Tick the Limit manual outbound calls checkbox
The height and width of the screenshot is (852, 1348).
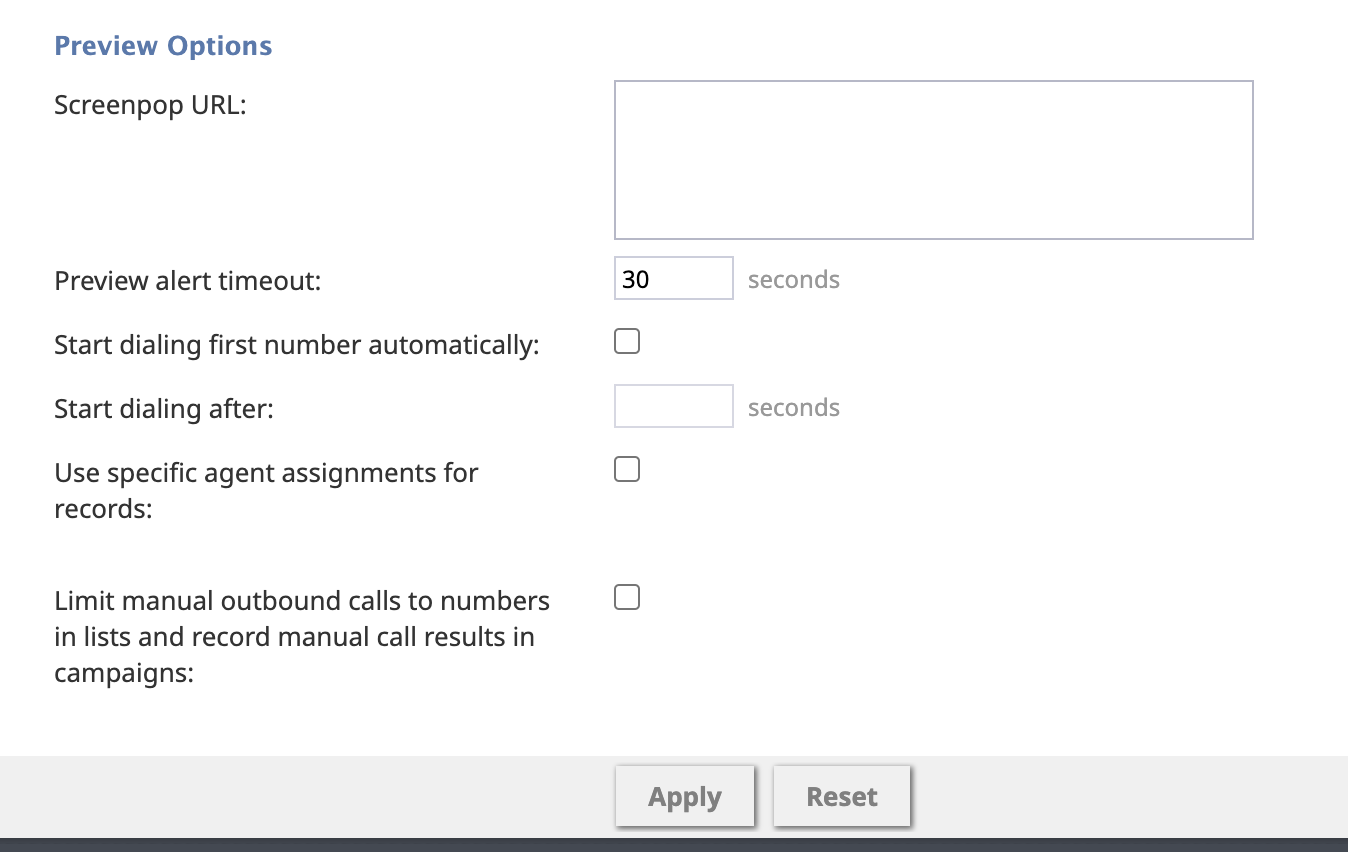(627, 598)
